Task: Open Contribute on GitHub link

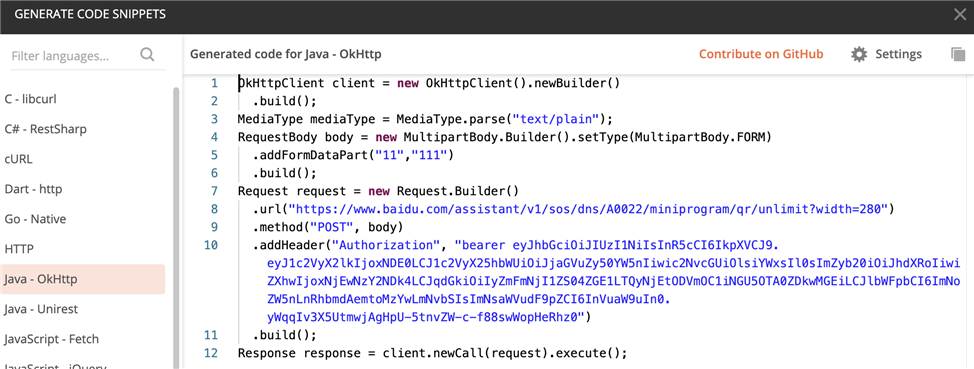Action: click(761, 54)
